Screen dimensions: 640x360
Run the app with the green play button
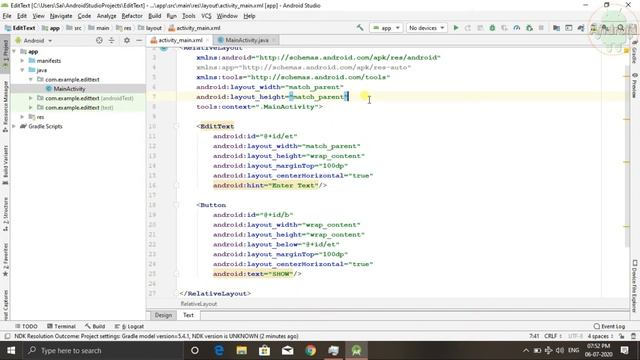coord(456,28)
